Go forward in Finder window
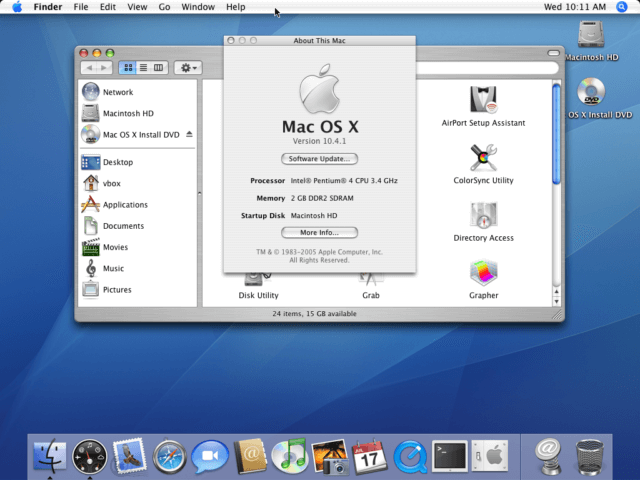This screenshot has height=480, width=640. [104, 68]
